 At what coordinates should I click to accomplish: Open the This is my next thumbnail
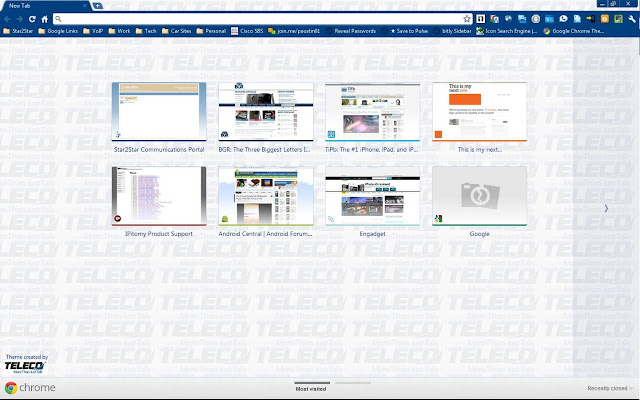pyautogui.click(x=479, y=112)
